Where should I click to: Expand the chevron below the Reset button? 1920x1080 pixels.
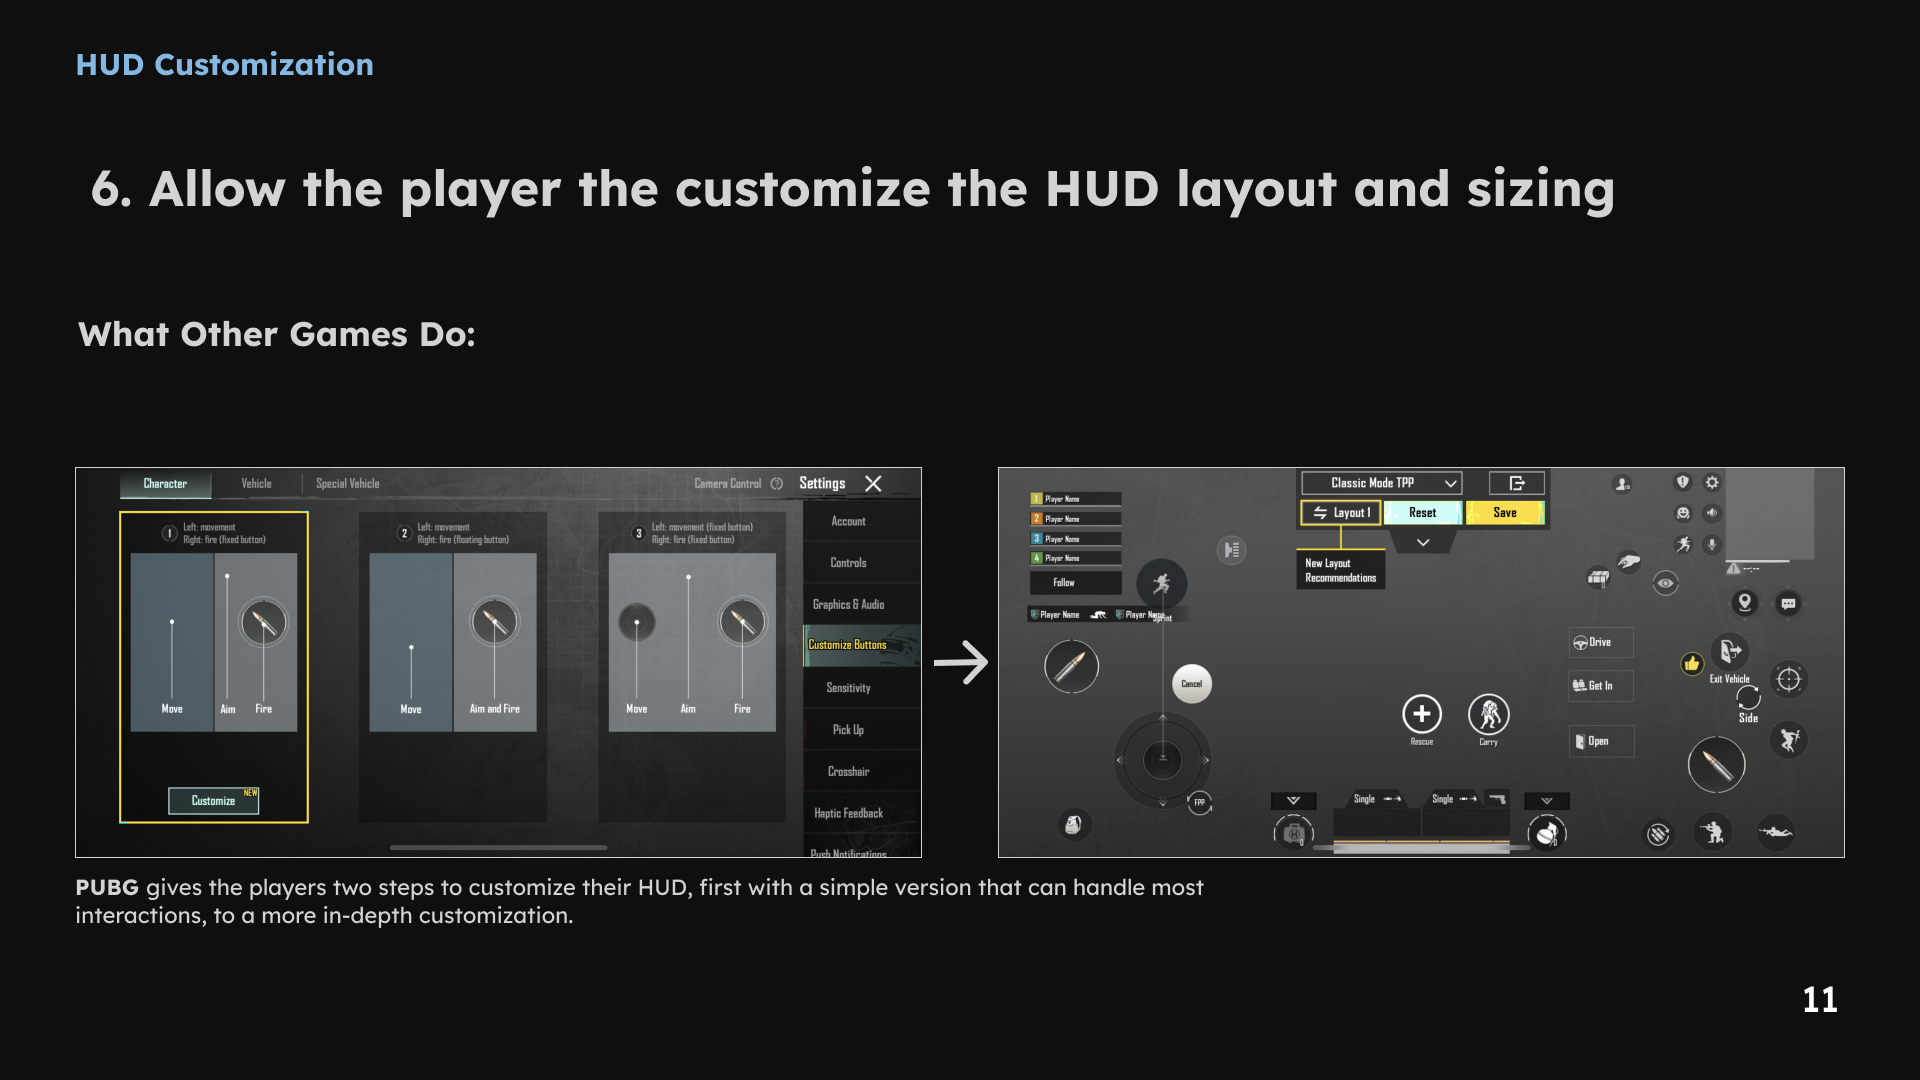pos(1423,543)
